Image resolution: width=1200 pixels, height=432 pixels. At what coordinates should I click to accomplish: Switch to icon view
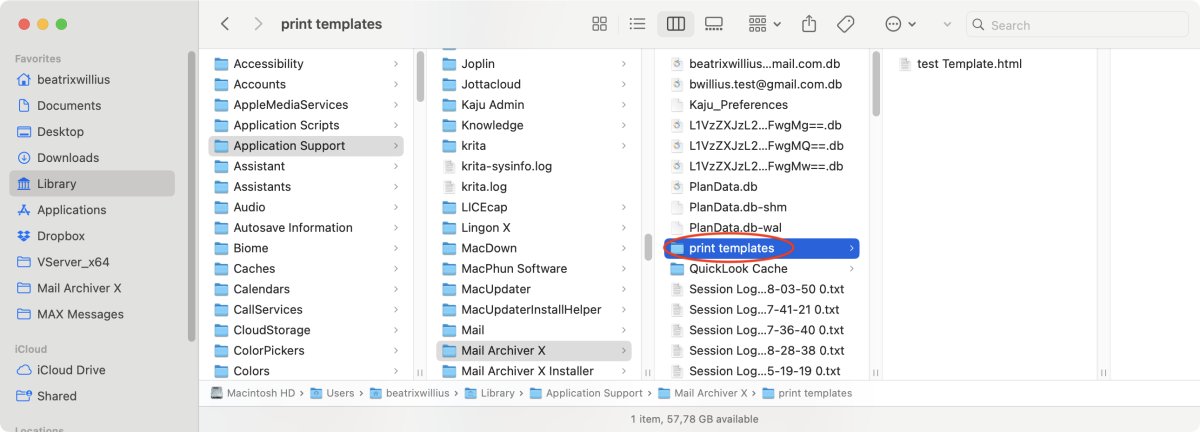[600, 24]
